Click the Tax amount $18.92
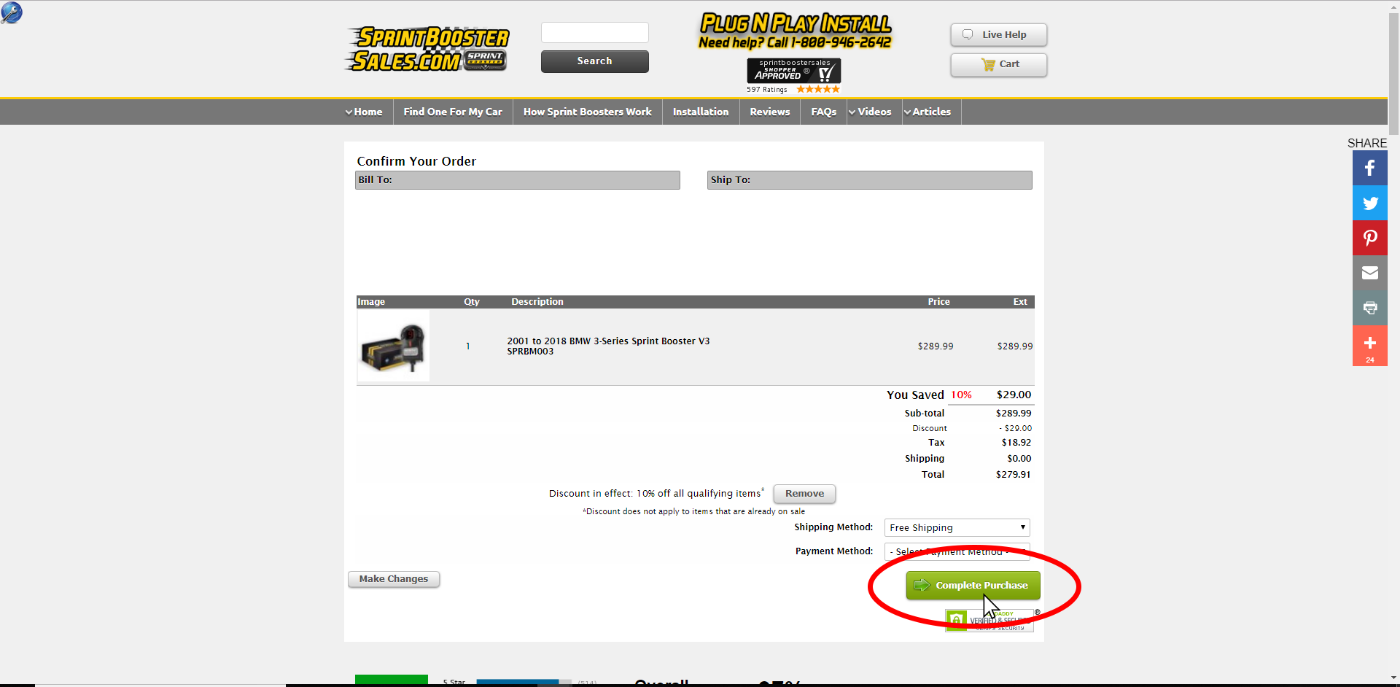Viewport: 1400px width, 687px height. click(x=1016, y=442)
